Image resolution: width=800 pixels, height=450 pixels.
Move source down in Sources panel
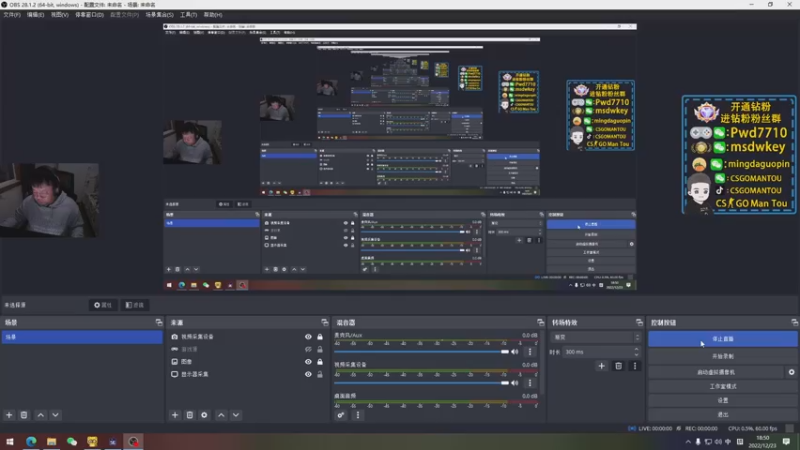pos(236,415)
